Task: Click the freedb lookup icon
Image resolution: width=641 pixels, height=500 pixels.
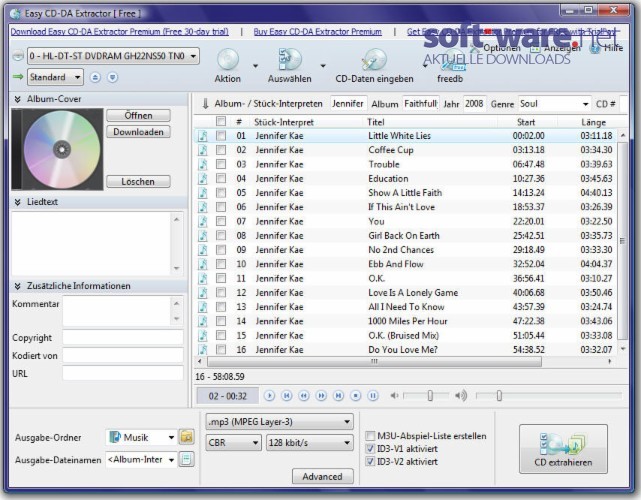Action: [452, 61]
